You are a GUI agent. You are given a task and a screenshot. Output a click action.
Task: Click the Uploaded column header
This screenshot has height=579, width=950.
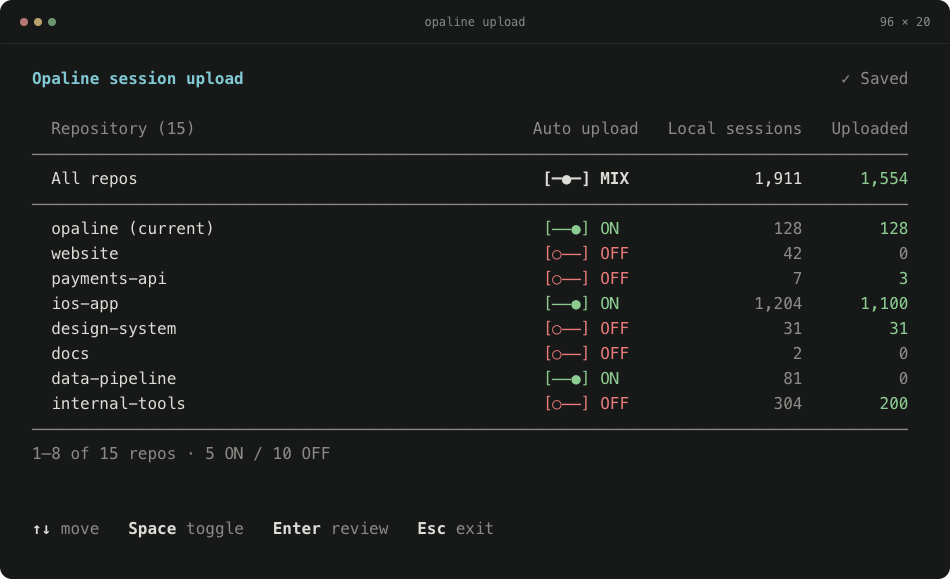coord(869,128)
